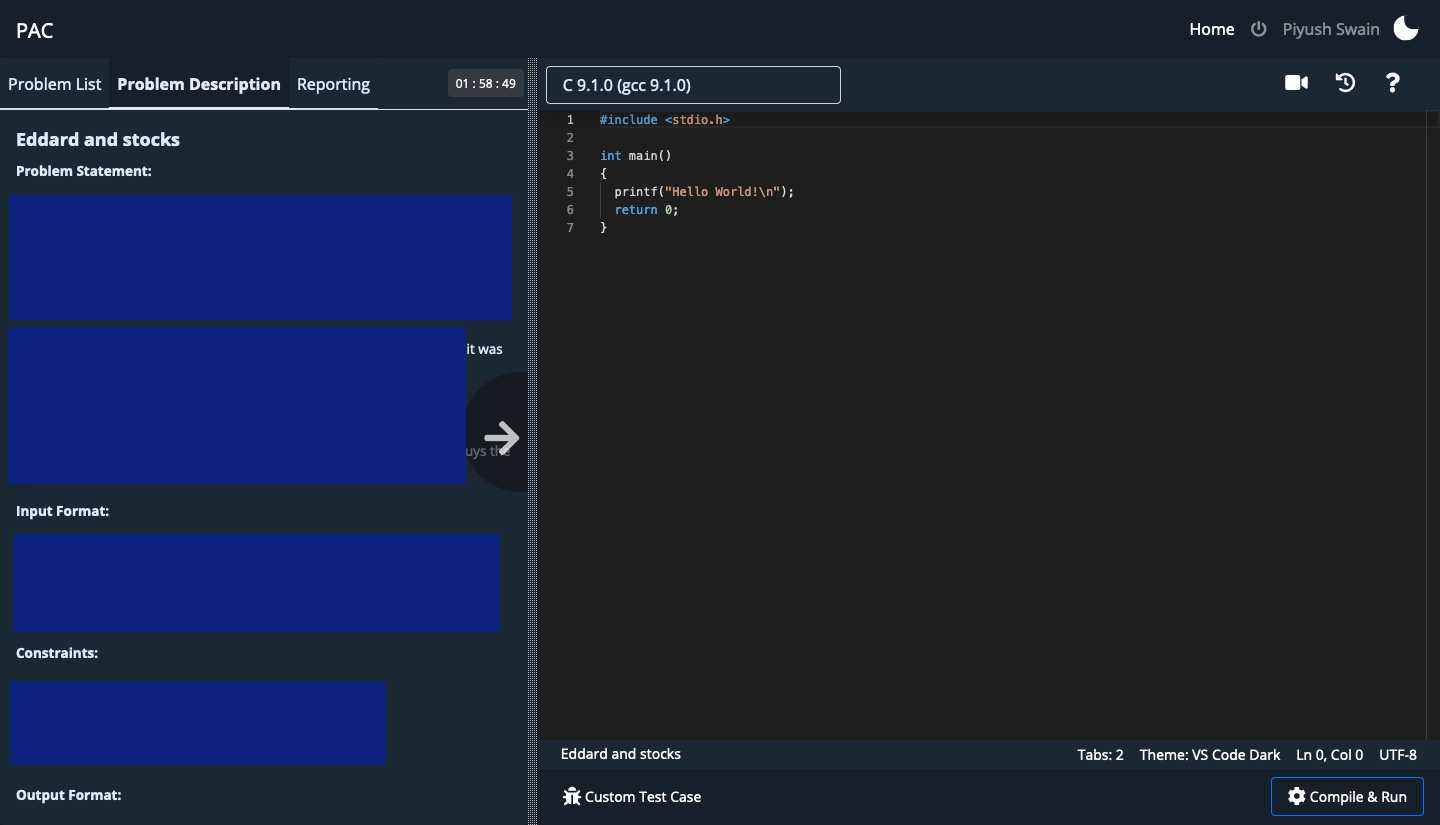
Task: Click the PAC logo
Action: 34,30
